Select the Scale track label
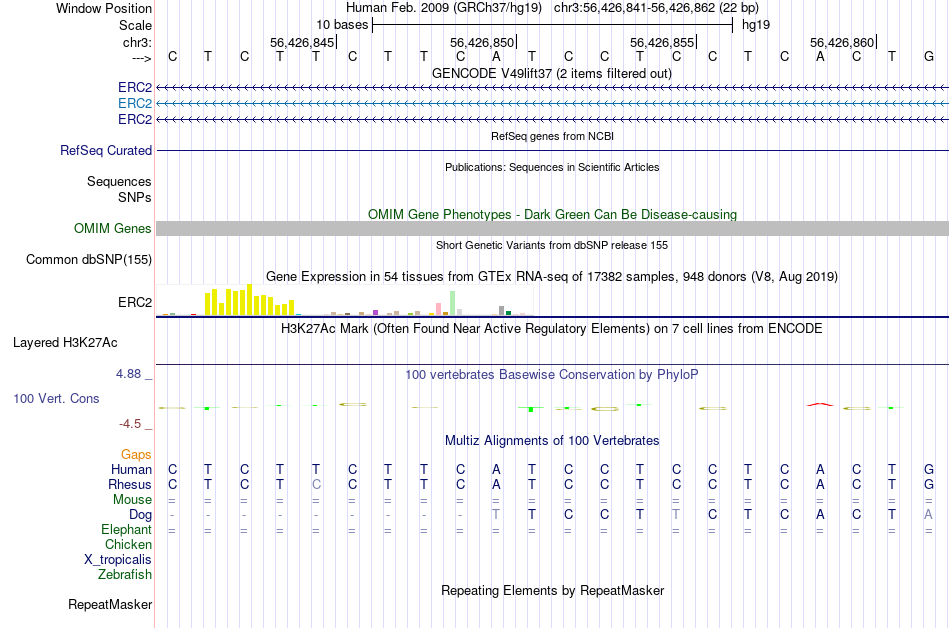Viewport: 950px width, 628px height. point(135,25)
